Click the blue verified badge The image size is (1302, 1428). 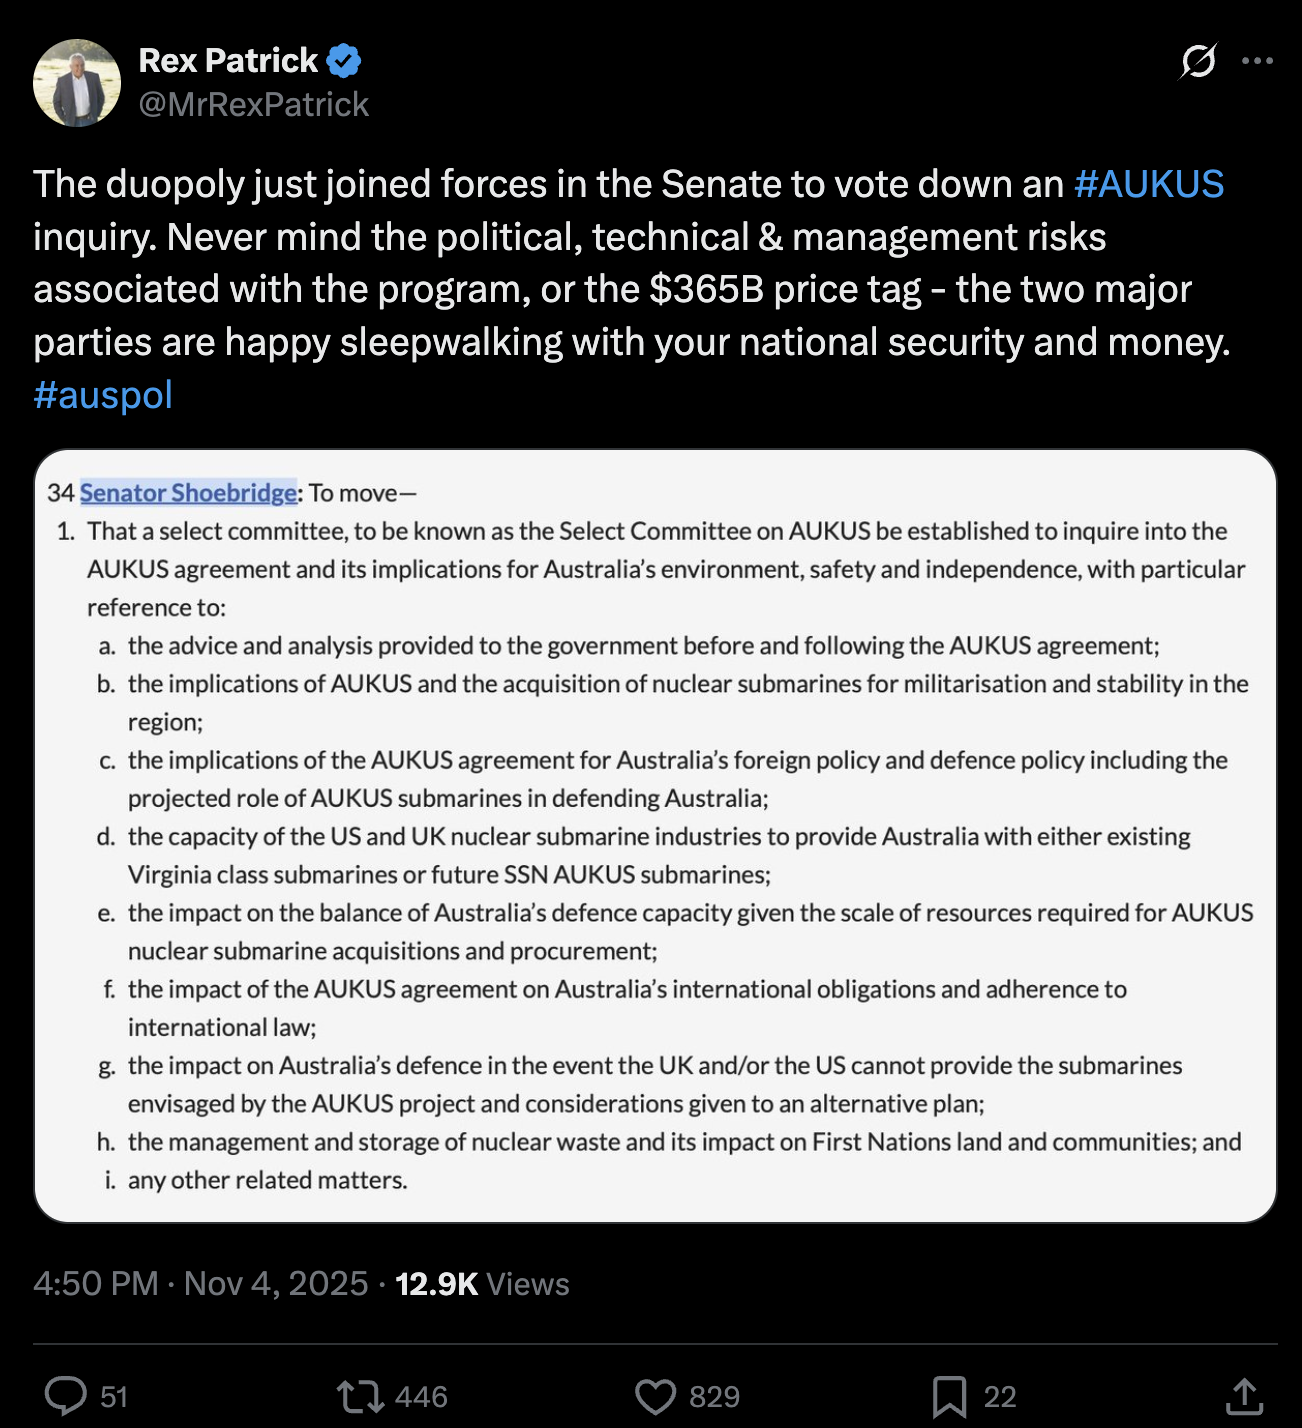click(344, 61)
